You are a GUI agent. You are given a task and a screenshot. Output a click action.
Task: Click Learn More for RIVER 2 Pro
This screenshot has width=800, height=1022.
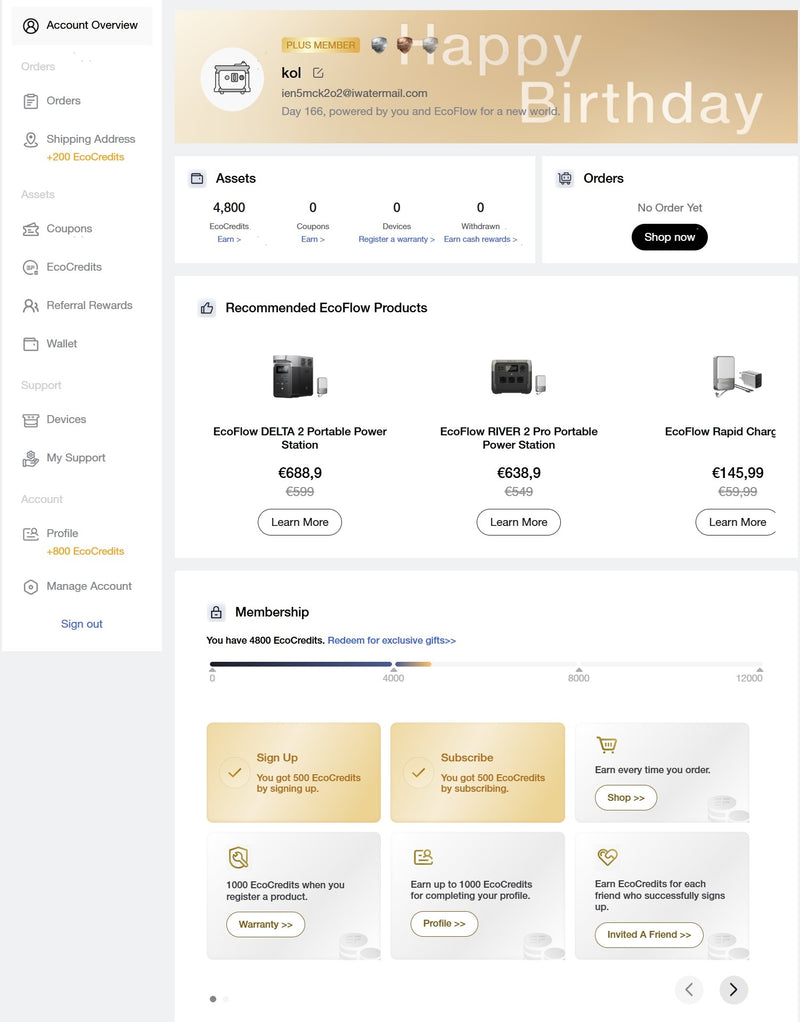point(518,522)
